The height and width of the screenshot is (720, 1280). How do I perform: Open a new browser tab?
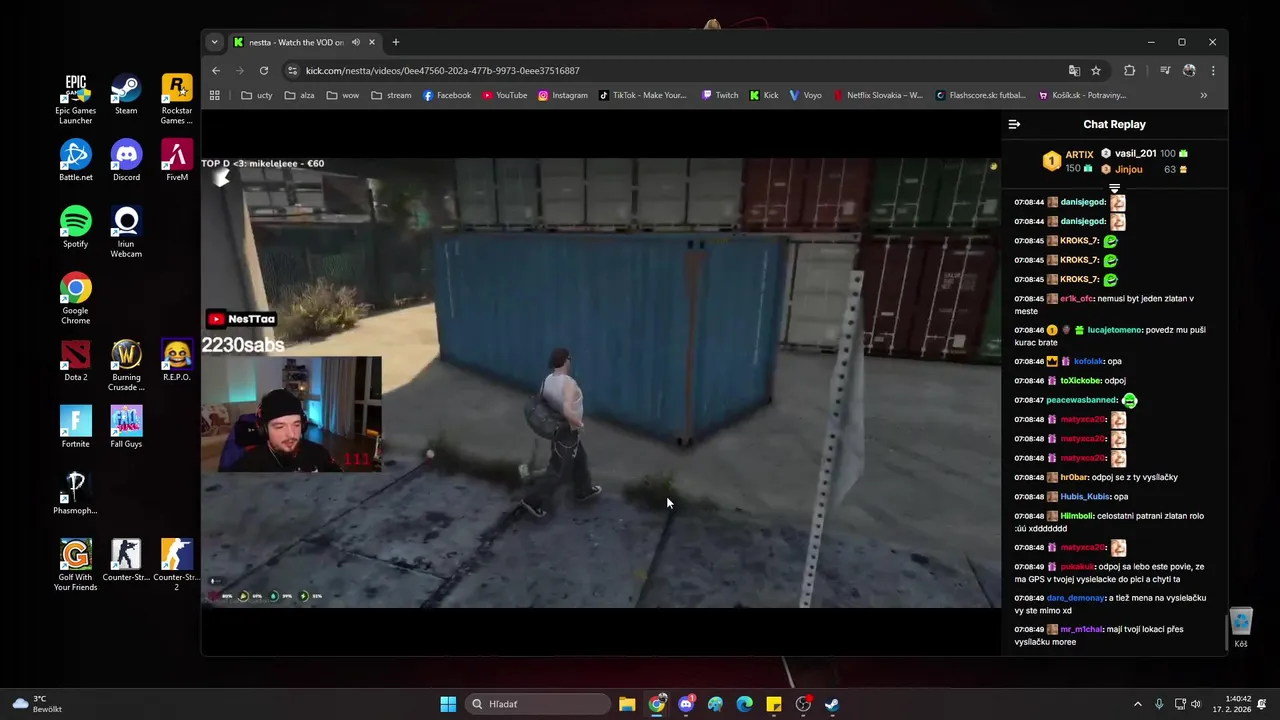pyautogui.click(x=396, y=42)
